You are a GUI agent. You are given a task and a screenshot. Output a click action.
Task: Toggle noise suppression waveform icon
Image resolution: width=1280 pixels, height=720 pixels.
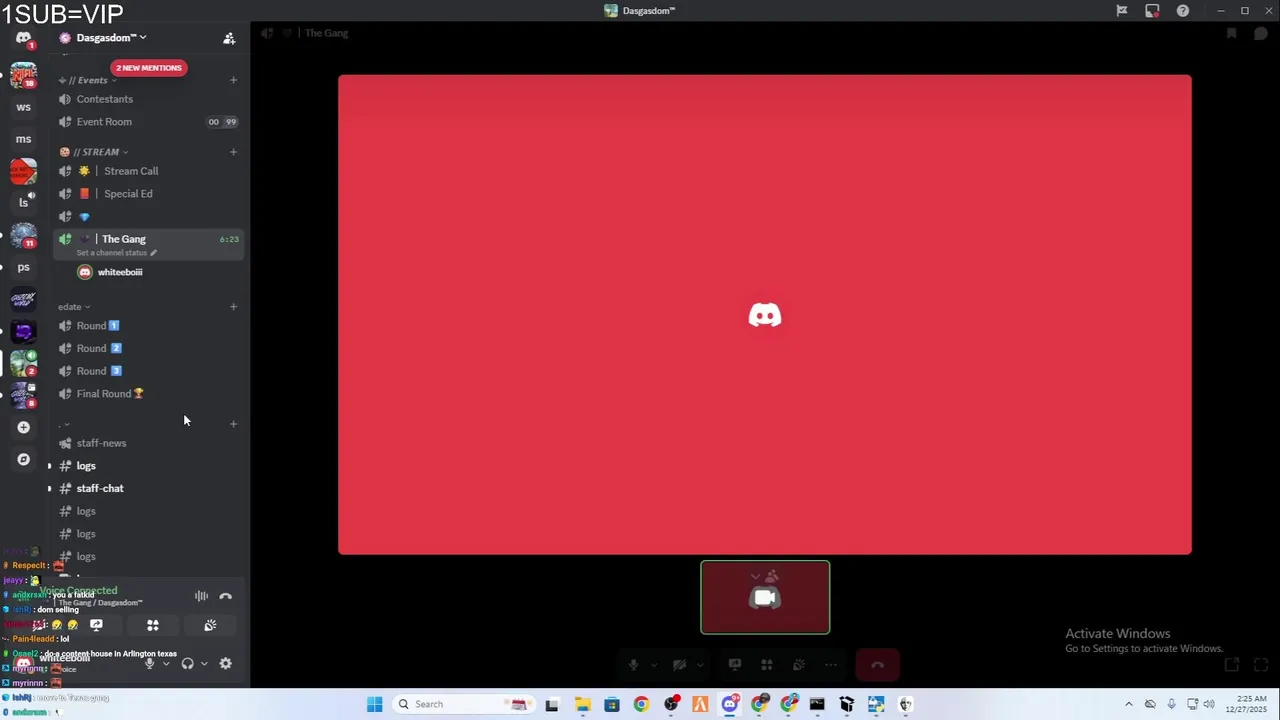click(201, 596)
